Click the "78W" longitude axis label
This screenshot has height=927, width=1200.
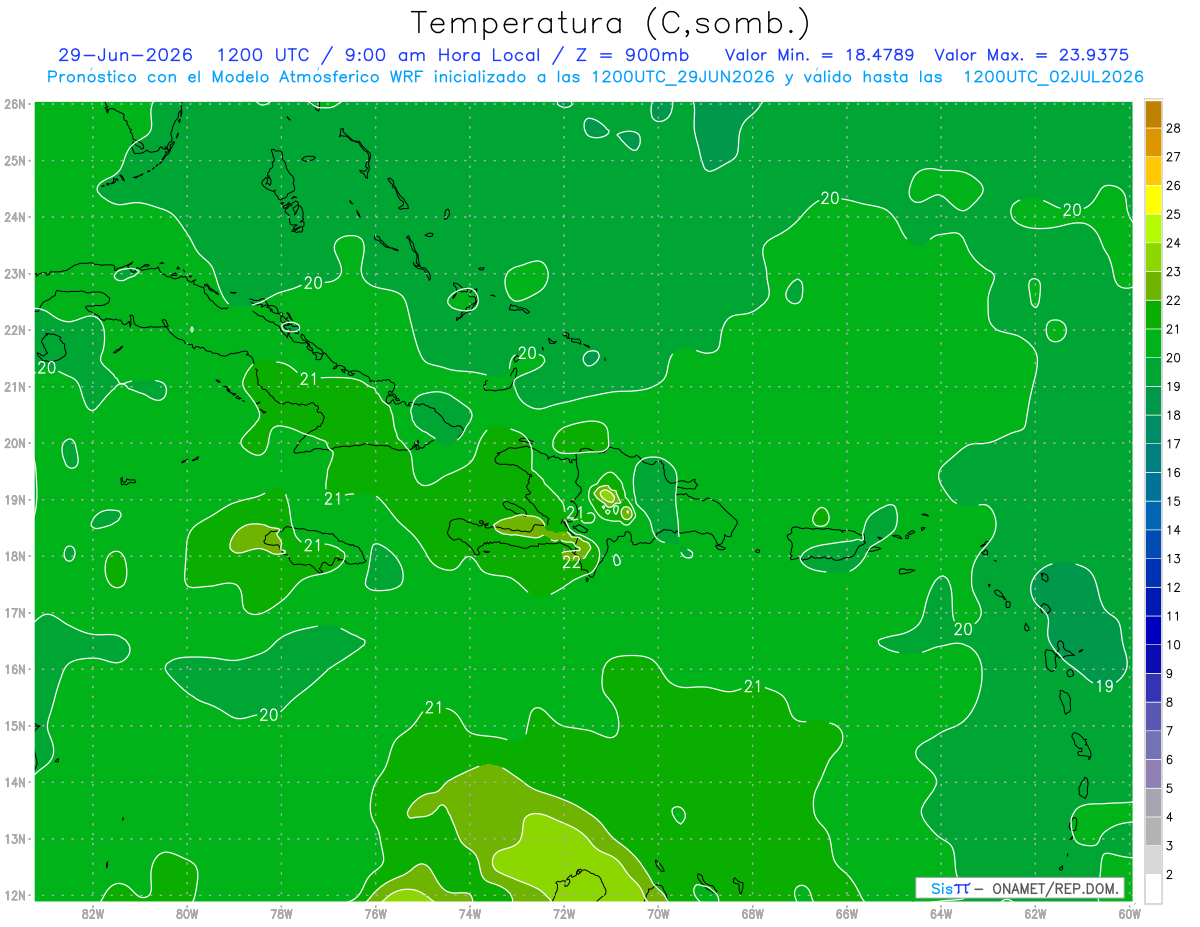281,913
